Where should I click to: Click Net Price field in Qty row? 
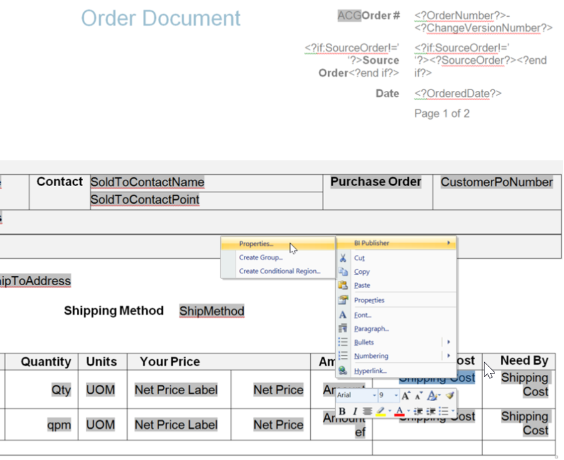[x=278, y=390]
